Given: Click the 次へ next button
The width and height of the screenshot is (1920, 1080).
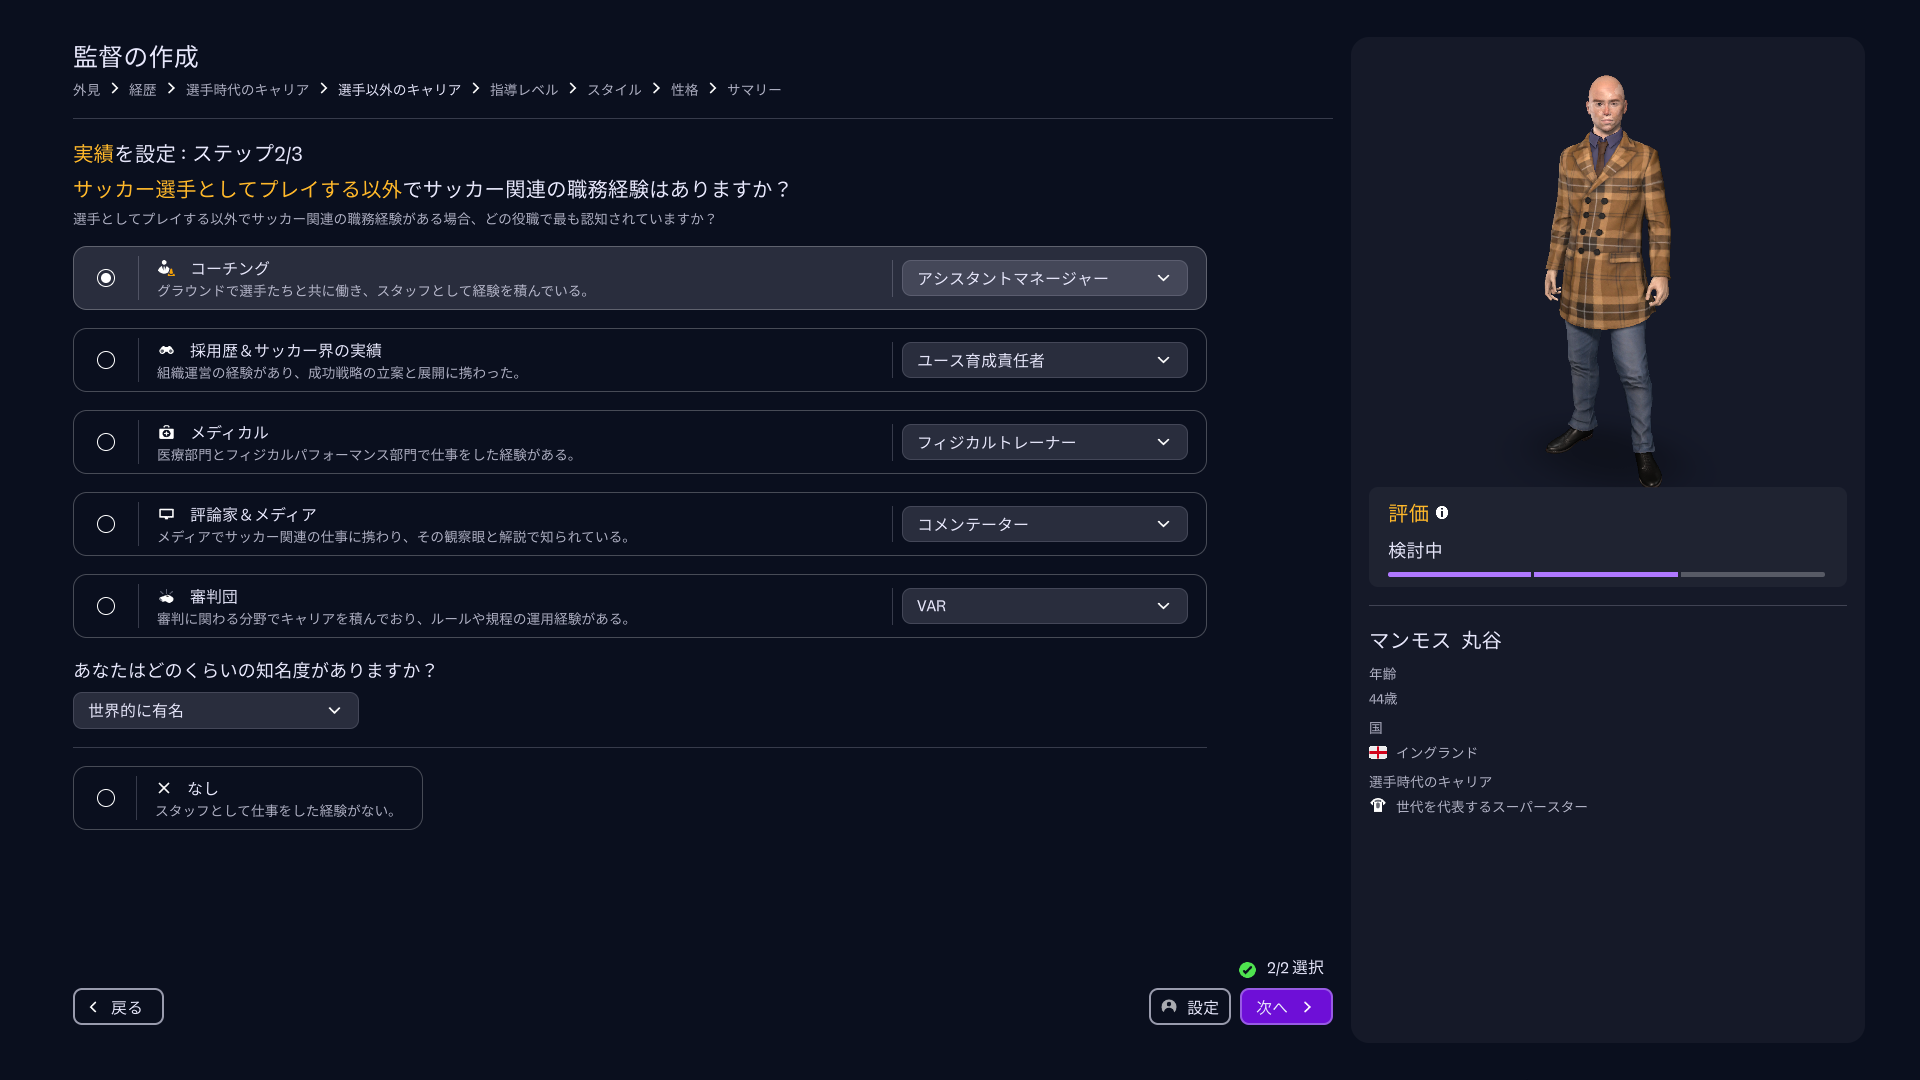Looking at the screenshot, I should pyautogui.click(x=1286, y=1007).
